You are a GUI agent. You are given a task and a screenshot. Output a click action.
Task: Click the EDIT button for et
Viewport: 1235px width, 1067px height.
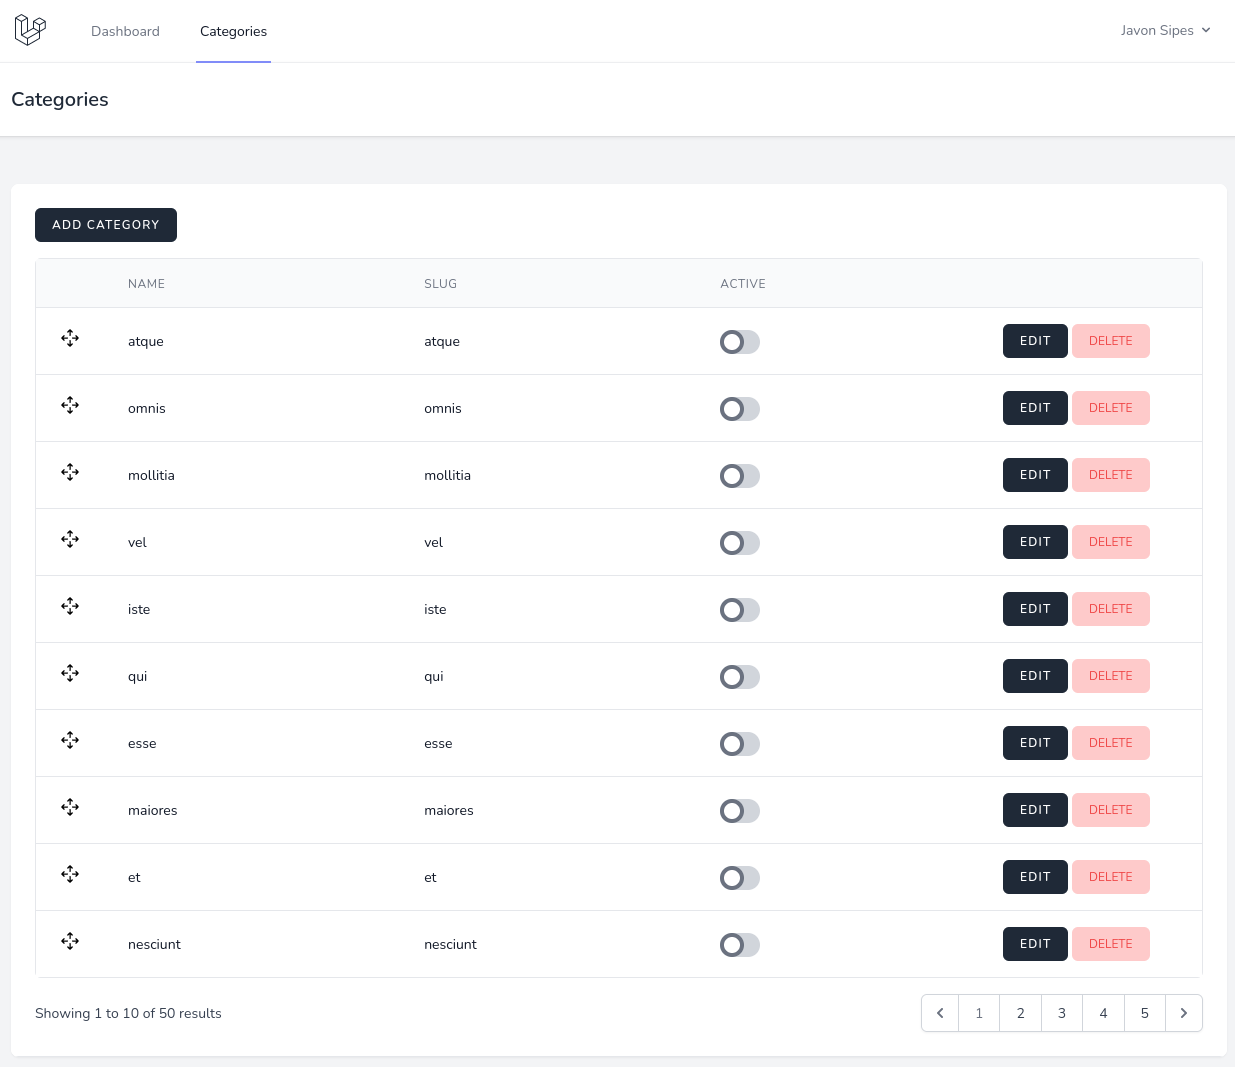tap(1035, 877)
